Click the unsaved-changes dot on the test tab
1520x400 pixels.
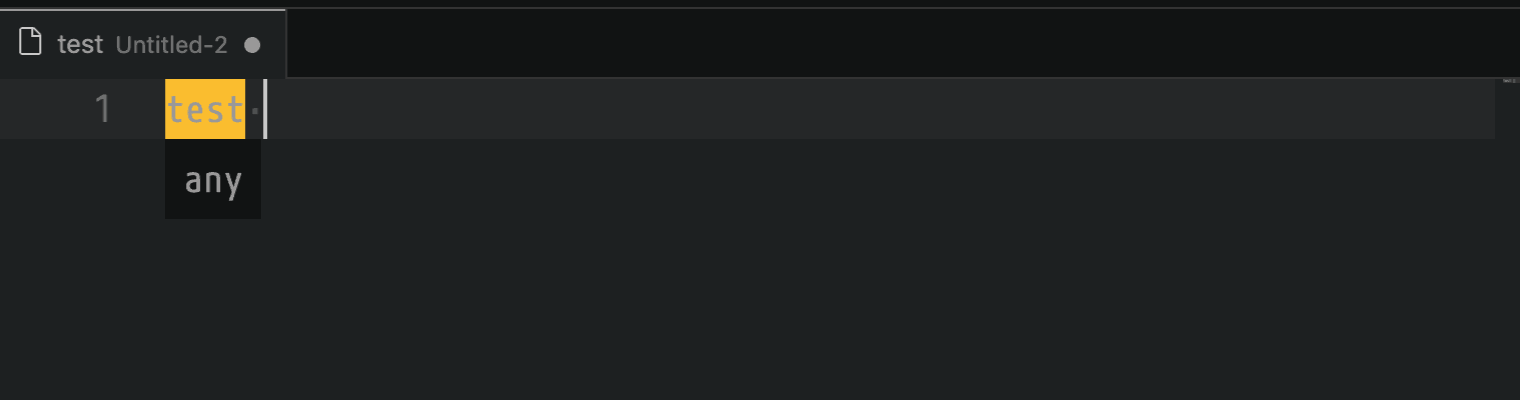[x=252, y=44]
